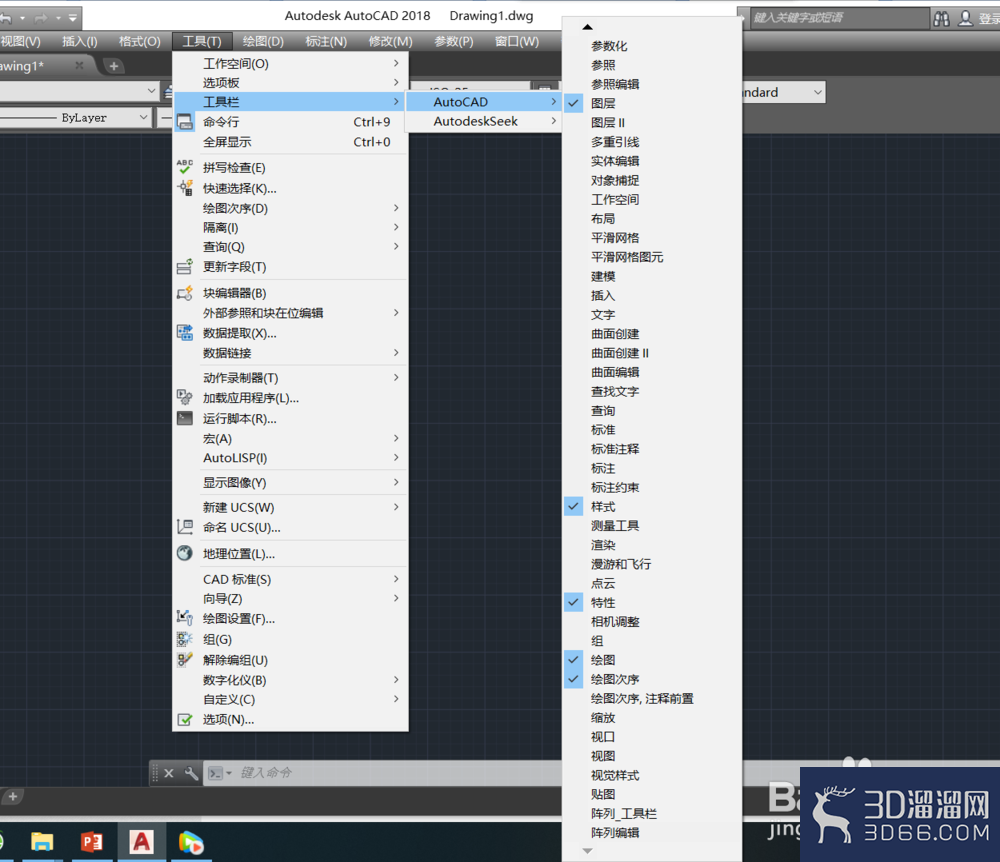Click the Options checkmark icon
Image resolution: width=1000 pixels, height=862 pixels.
[x=185, y=719]
